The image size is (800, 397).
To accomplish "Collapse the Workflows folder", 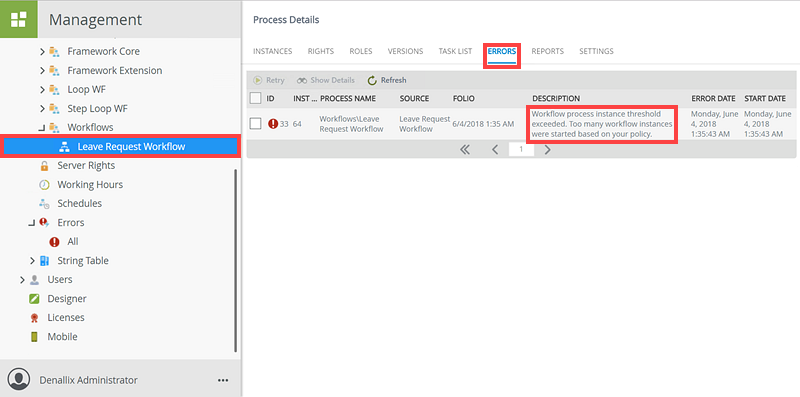I will (42, 128).
